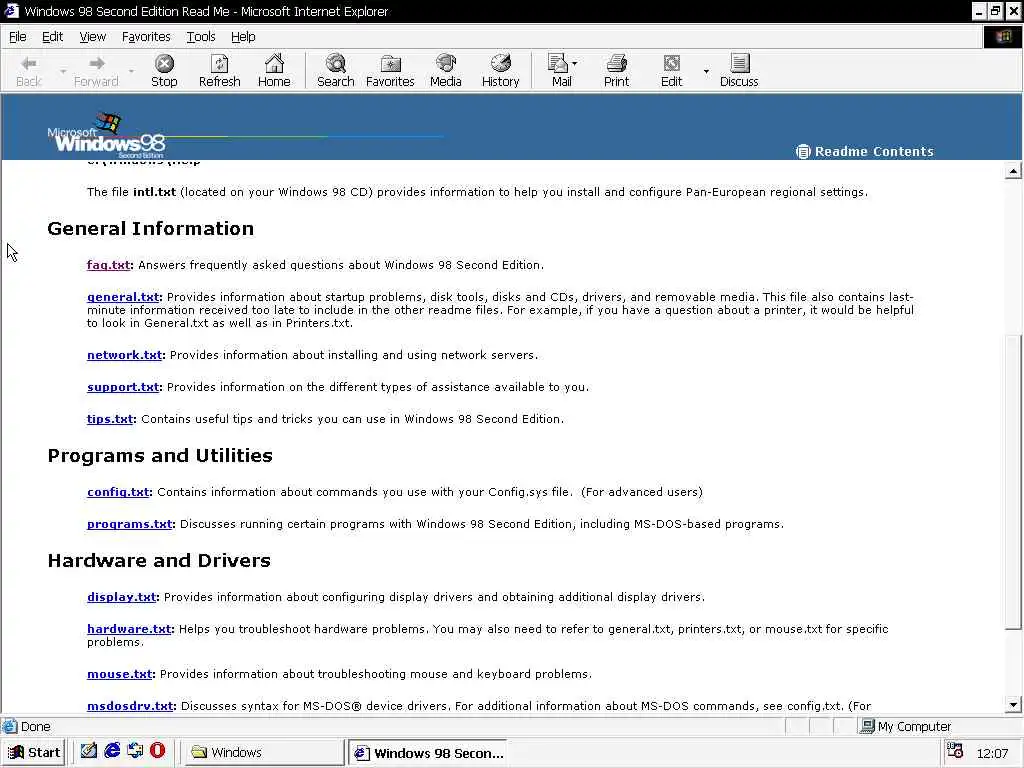Expand the Edit button dropdown arrow
Screen dimensions: 1024x768
pos(706,71)
